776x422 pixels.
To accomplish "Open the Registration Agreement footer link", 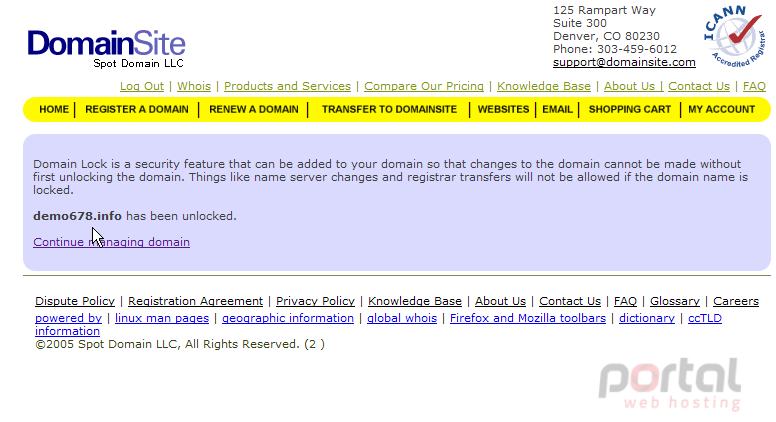I will tap(195, 301).
